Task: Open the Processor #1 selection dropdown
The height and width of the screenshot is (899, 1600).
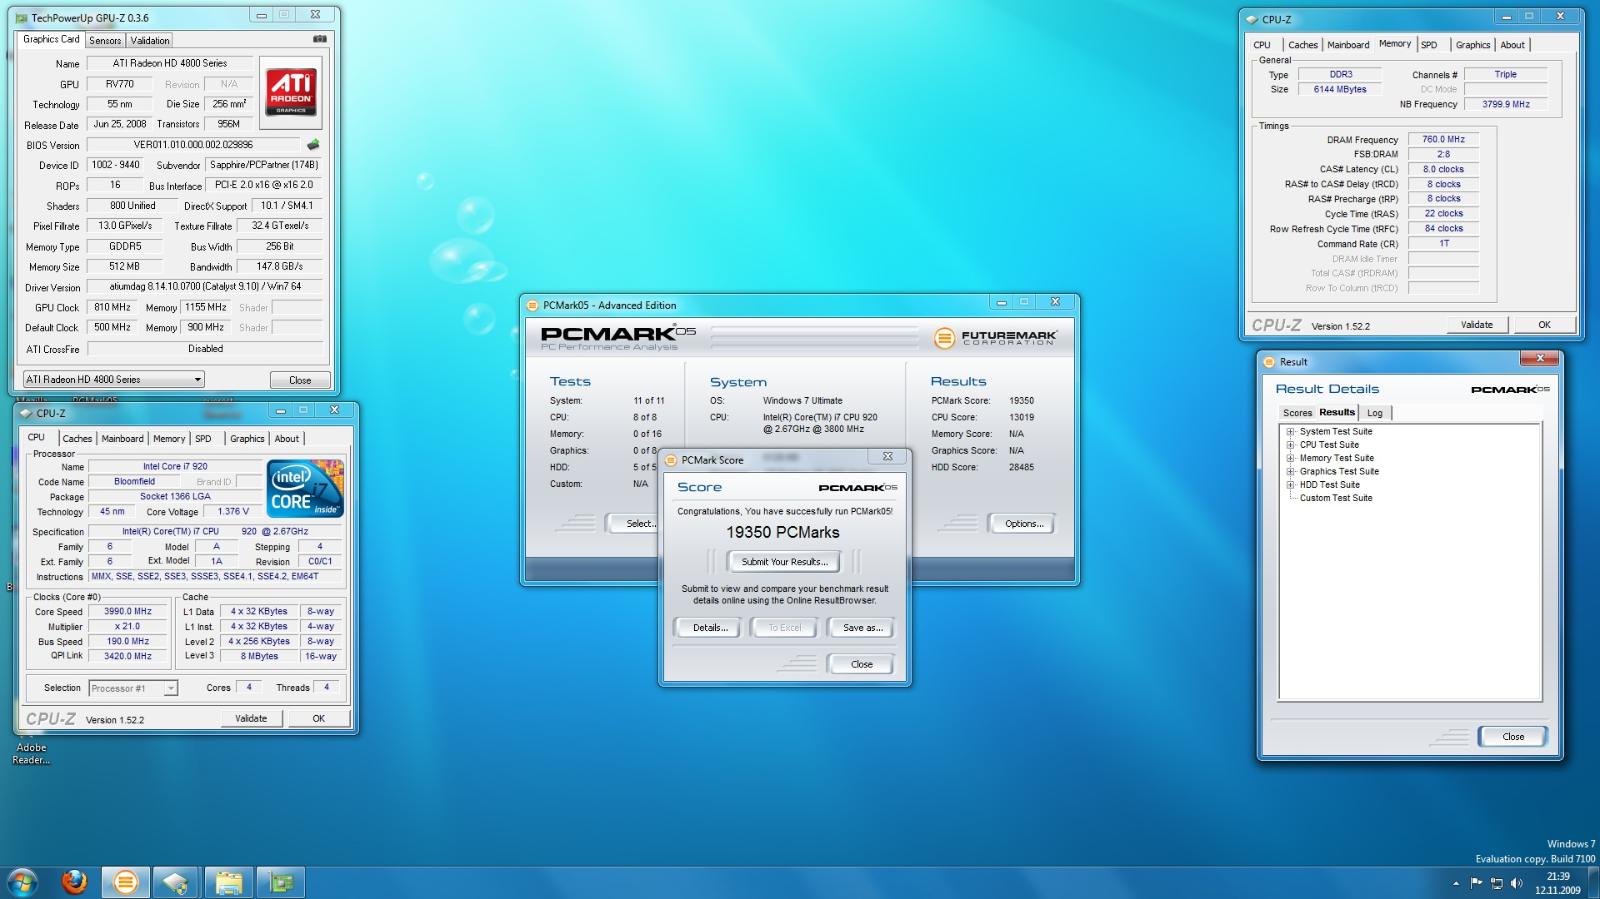Action: (133, 688)
